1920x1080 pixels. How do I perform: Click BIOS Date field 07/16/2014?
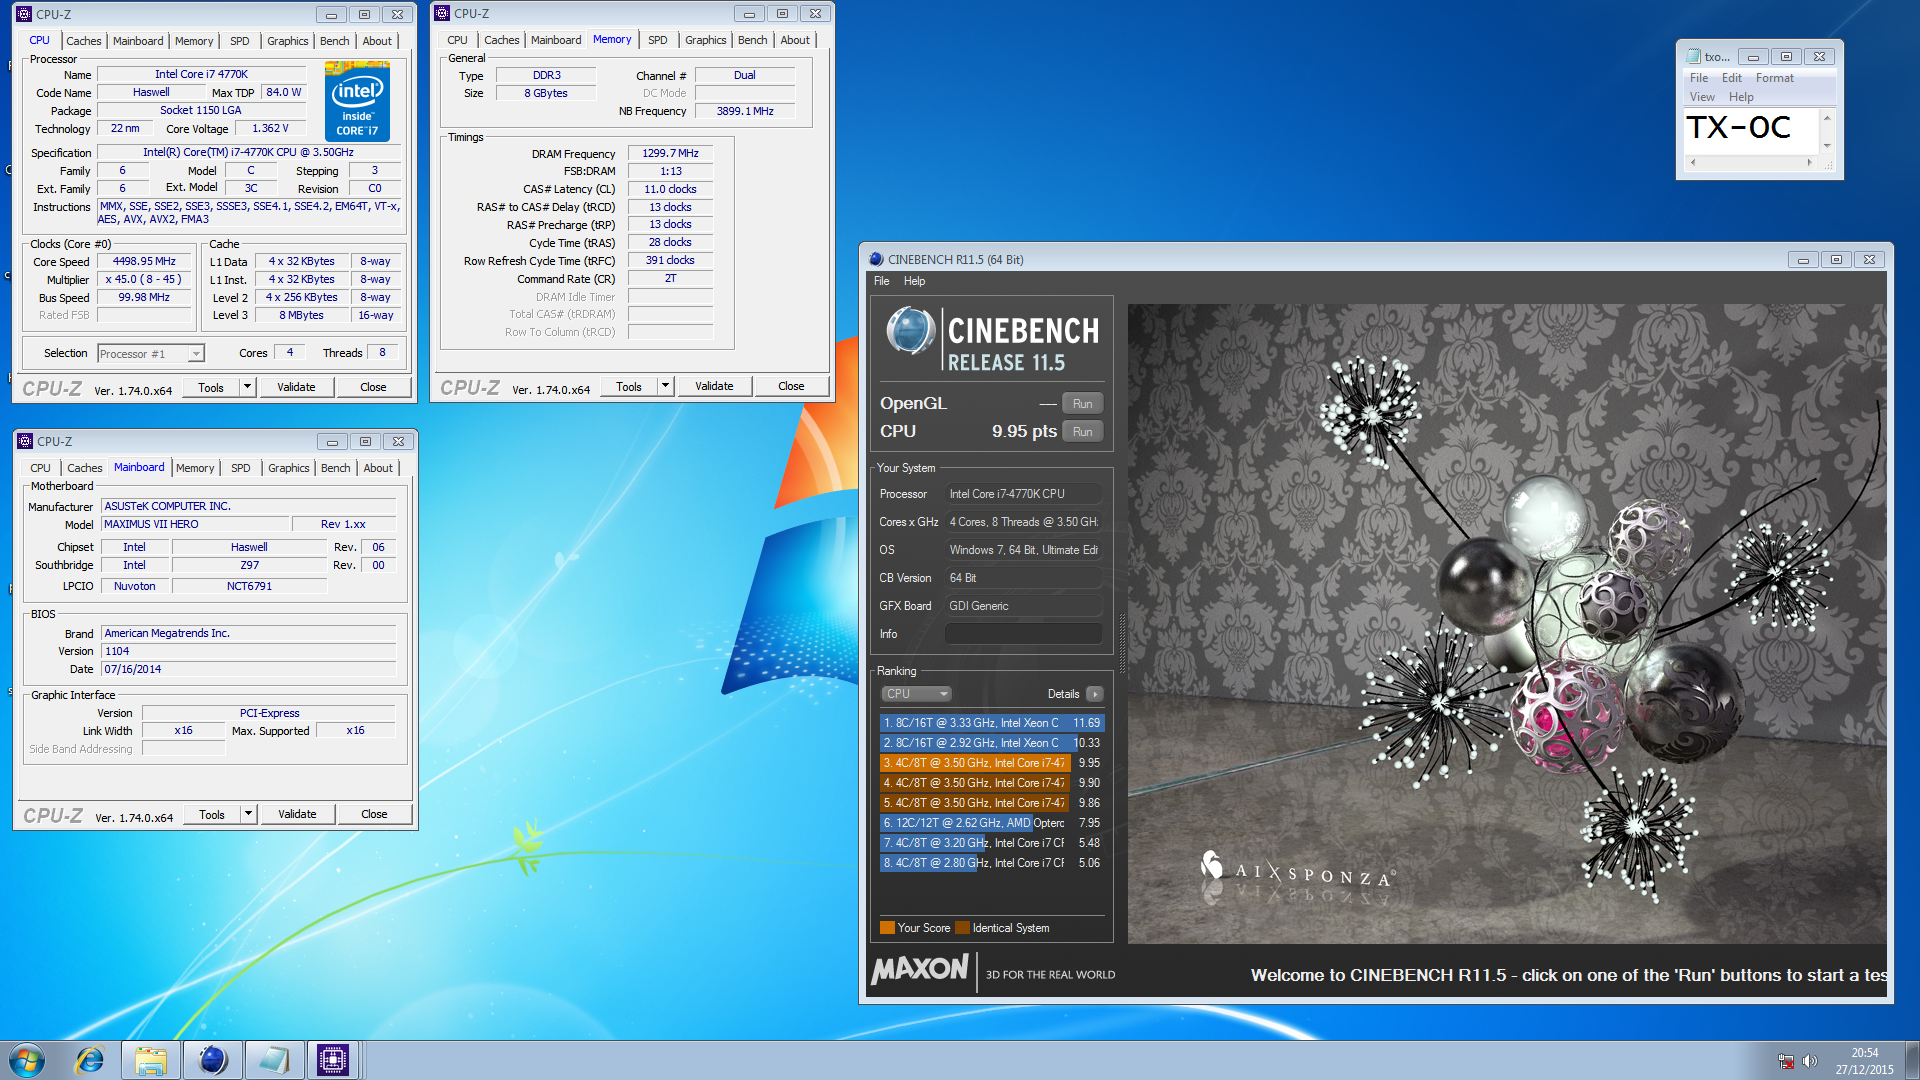(x=249, y=670)
